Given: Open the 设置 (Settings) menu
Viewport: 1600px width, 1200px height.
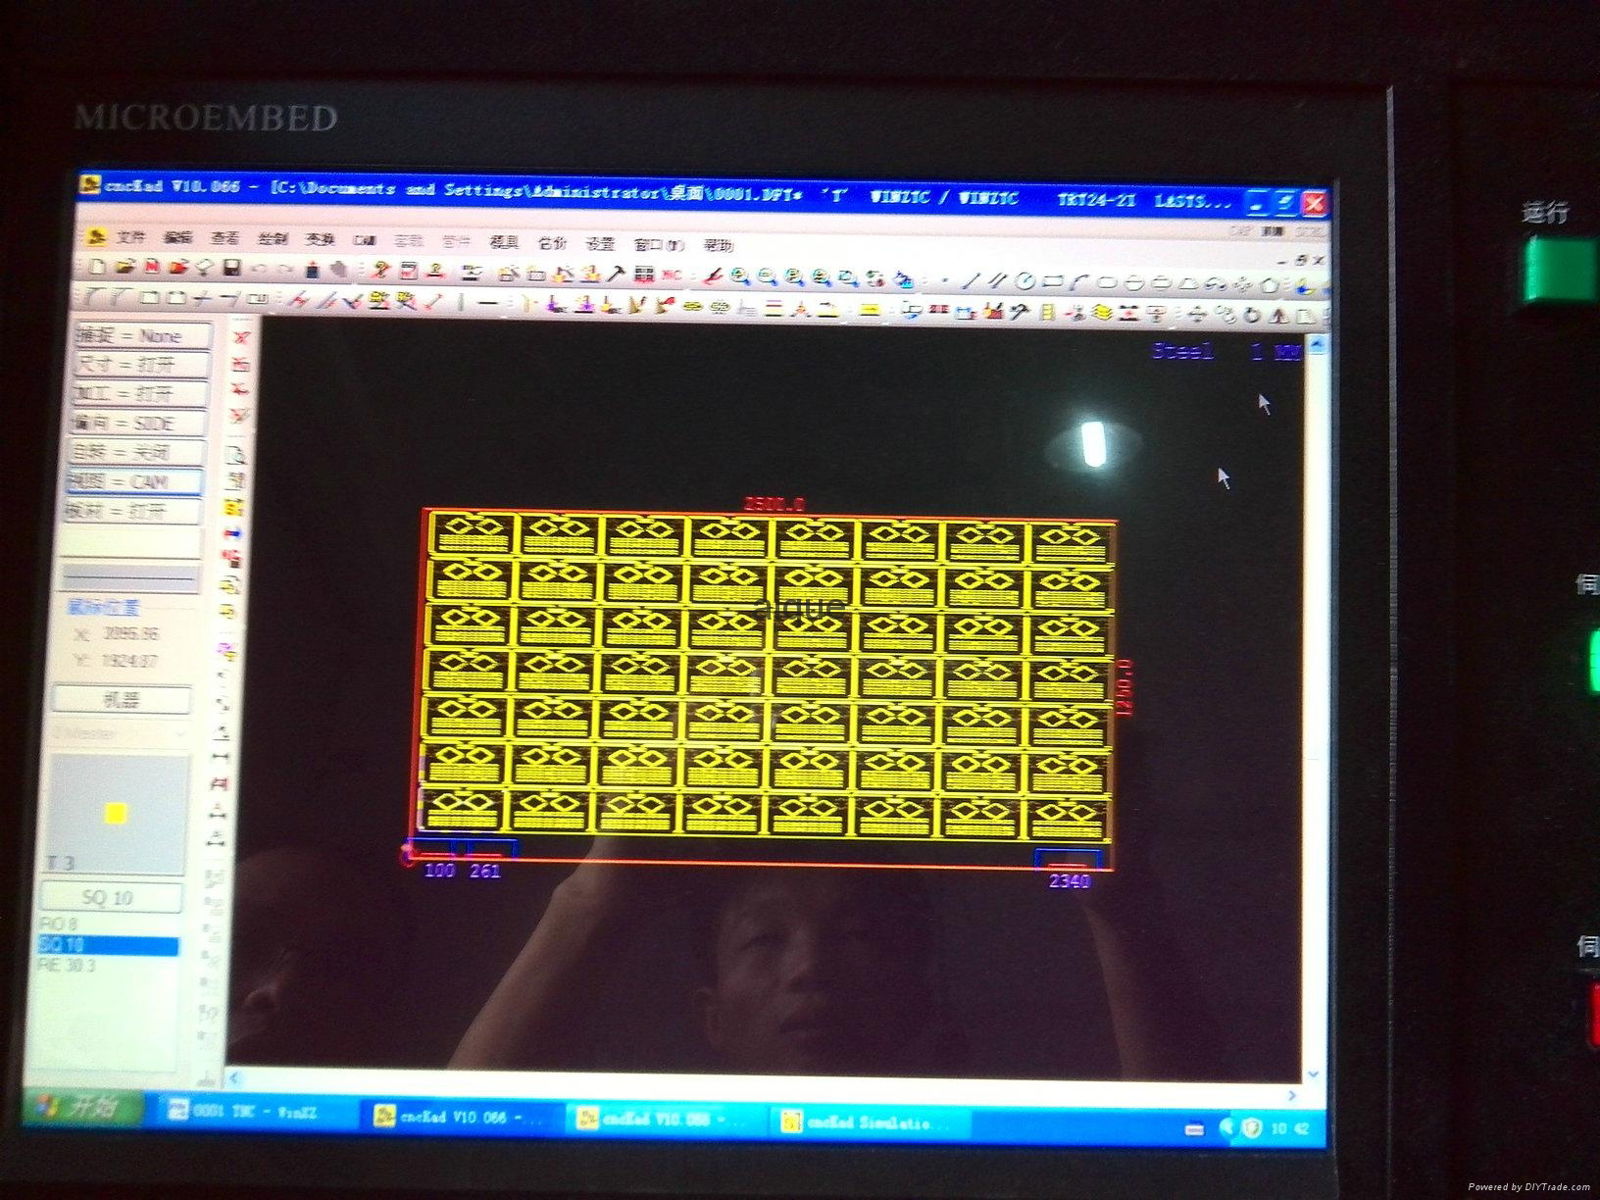Looking at the screenshot, I should click(600, 243).
